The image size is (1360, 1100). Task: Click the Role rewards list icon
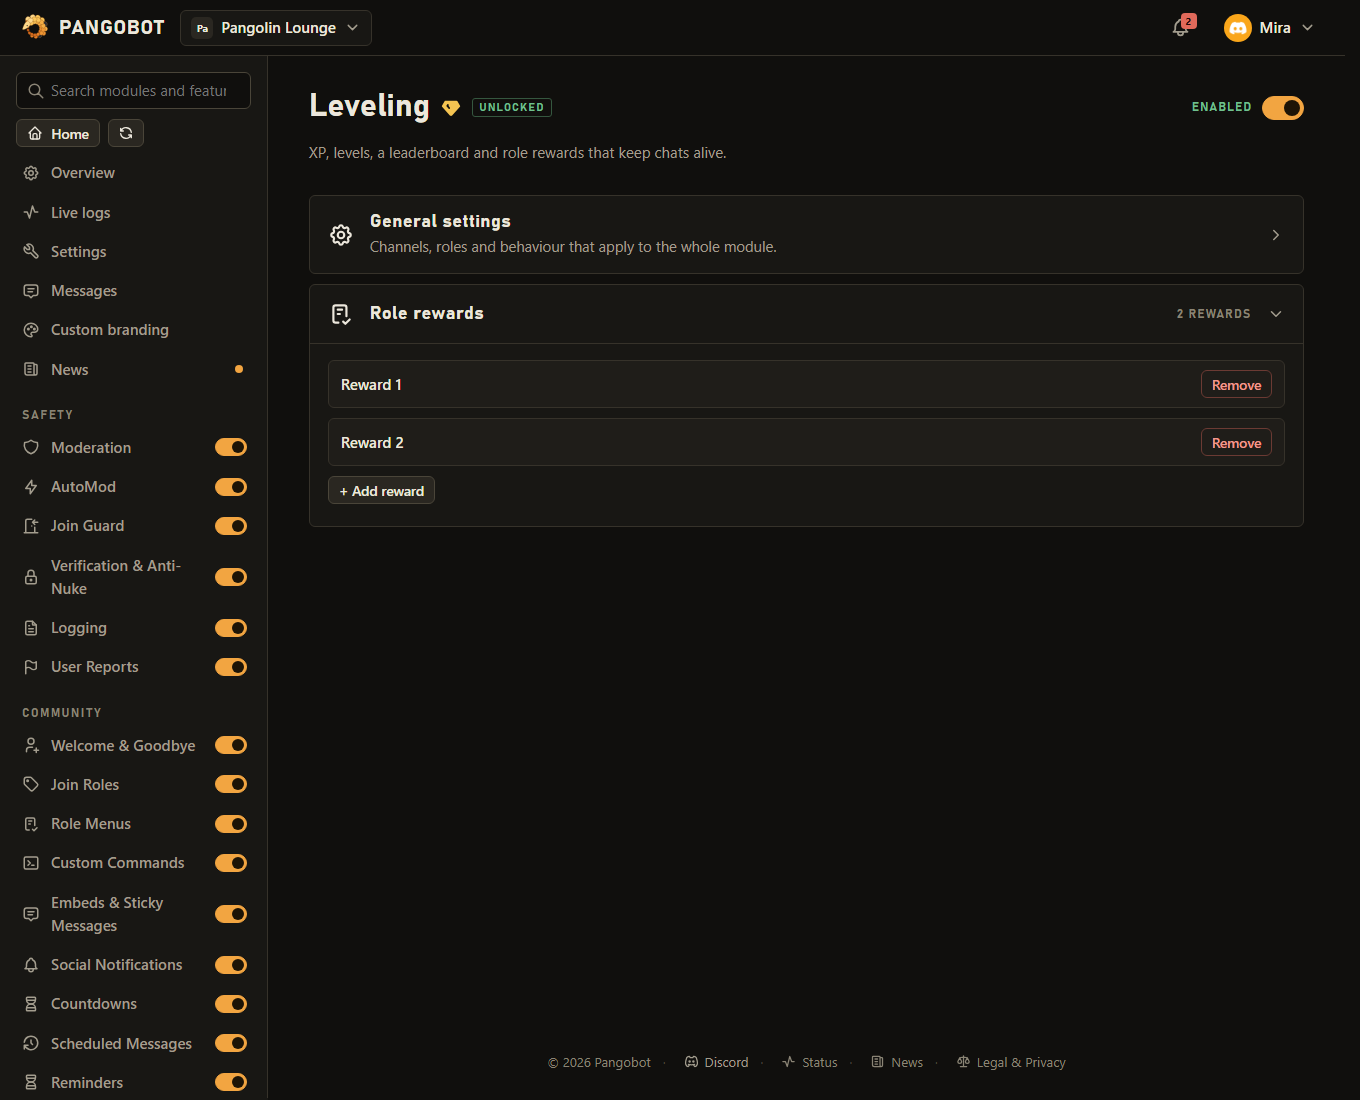[341, 314]
